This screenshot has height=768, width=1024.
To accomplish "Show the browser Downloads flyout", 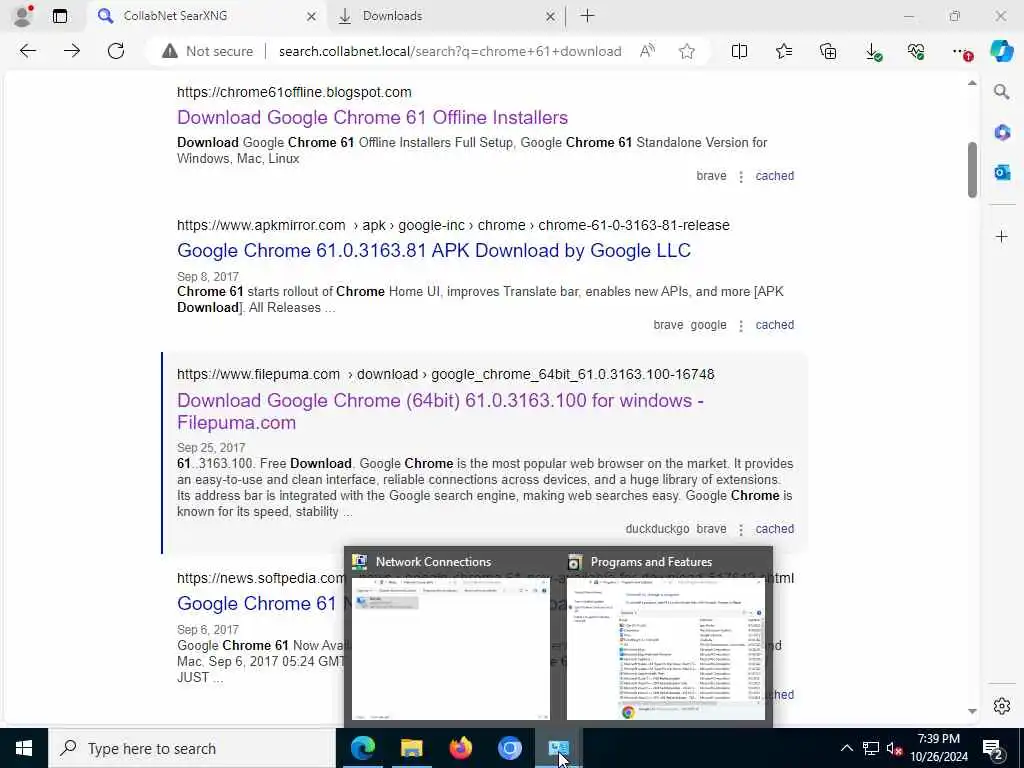I will coord(873,52).
